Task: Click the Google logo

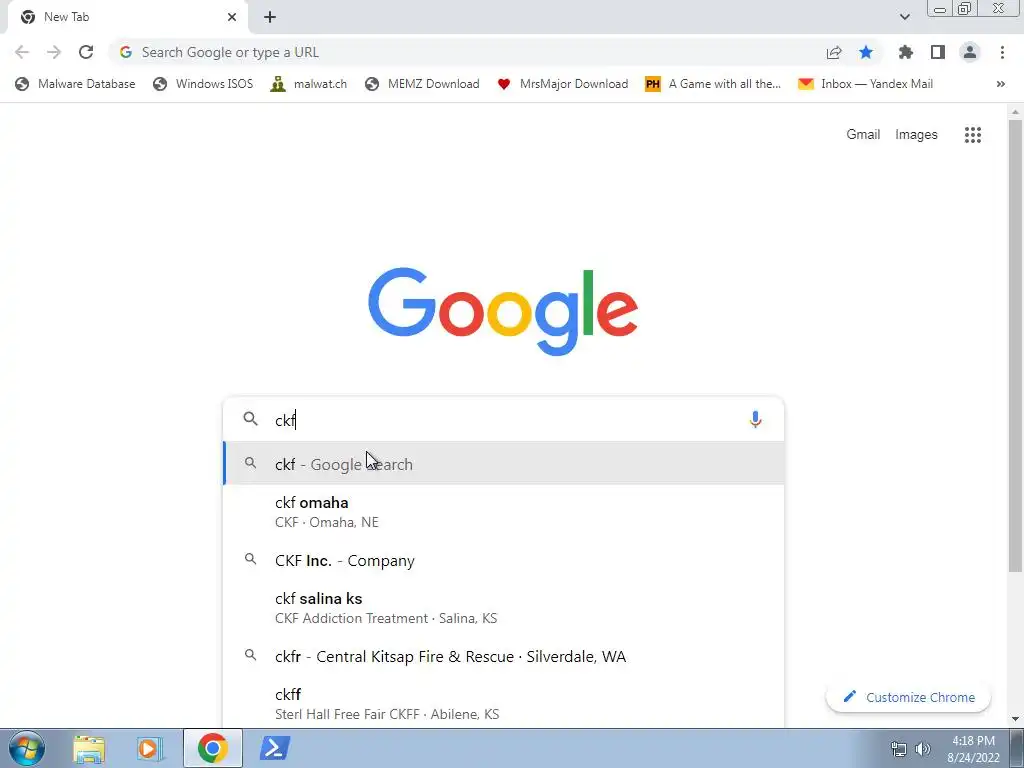Action: coord(503,312)
